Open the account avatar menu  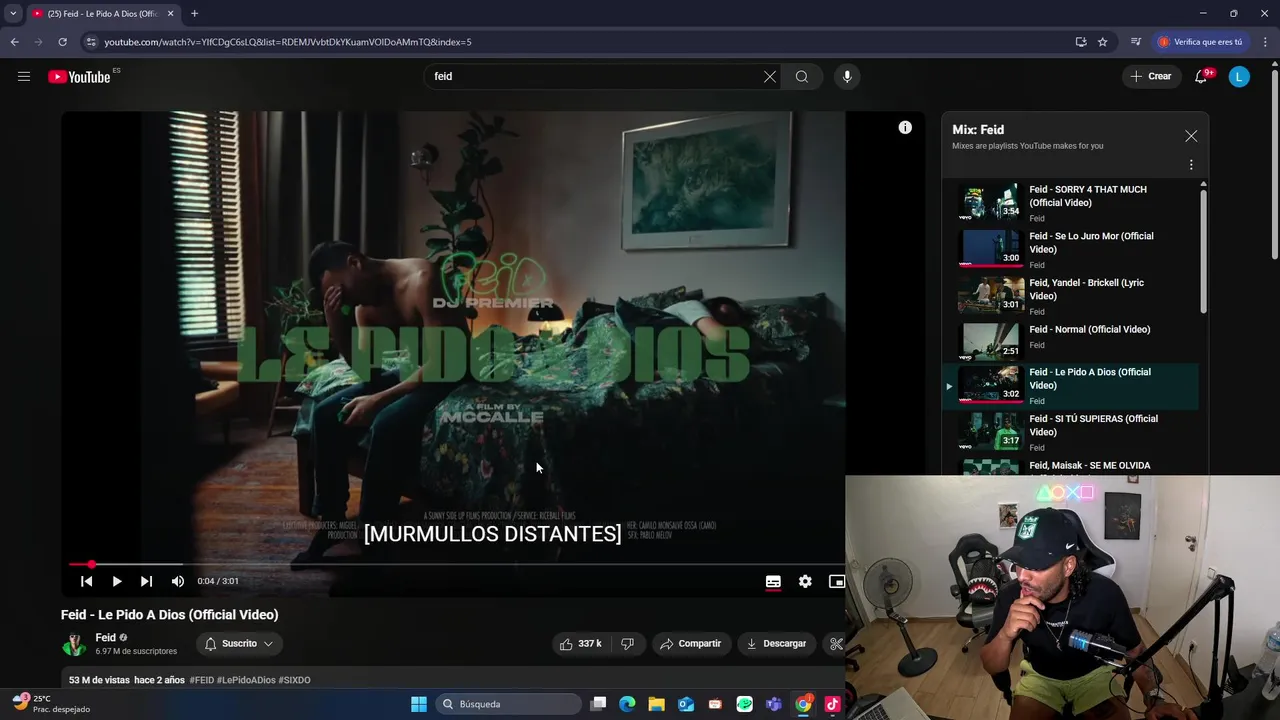tap(1239, 76)
